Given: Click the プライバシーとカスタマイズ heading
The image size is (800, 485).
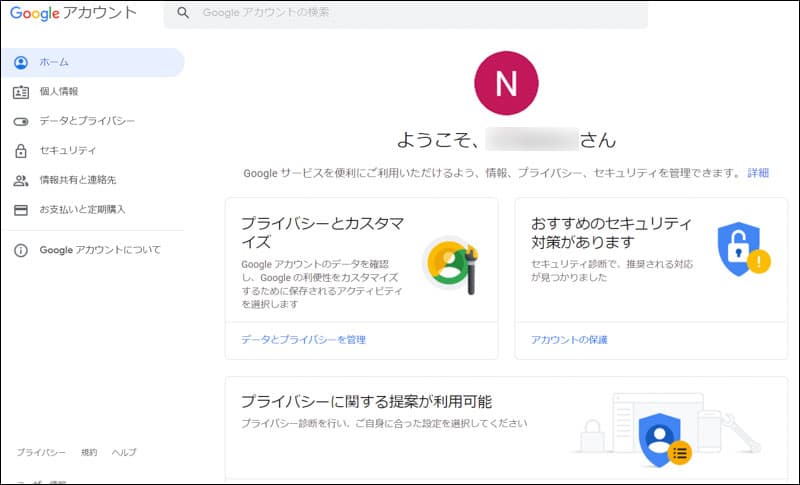Looking at the screenshot, I should [322, 232].
